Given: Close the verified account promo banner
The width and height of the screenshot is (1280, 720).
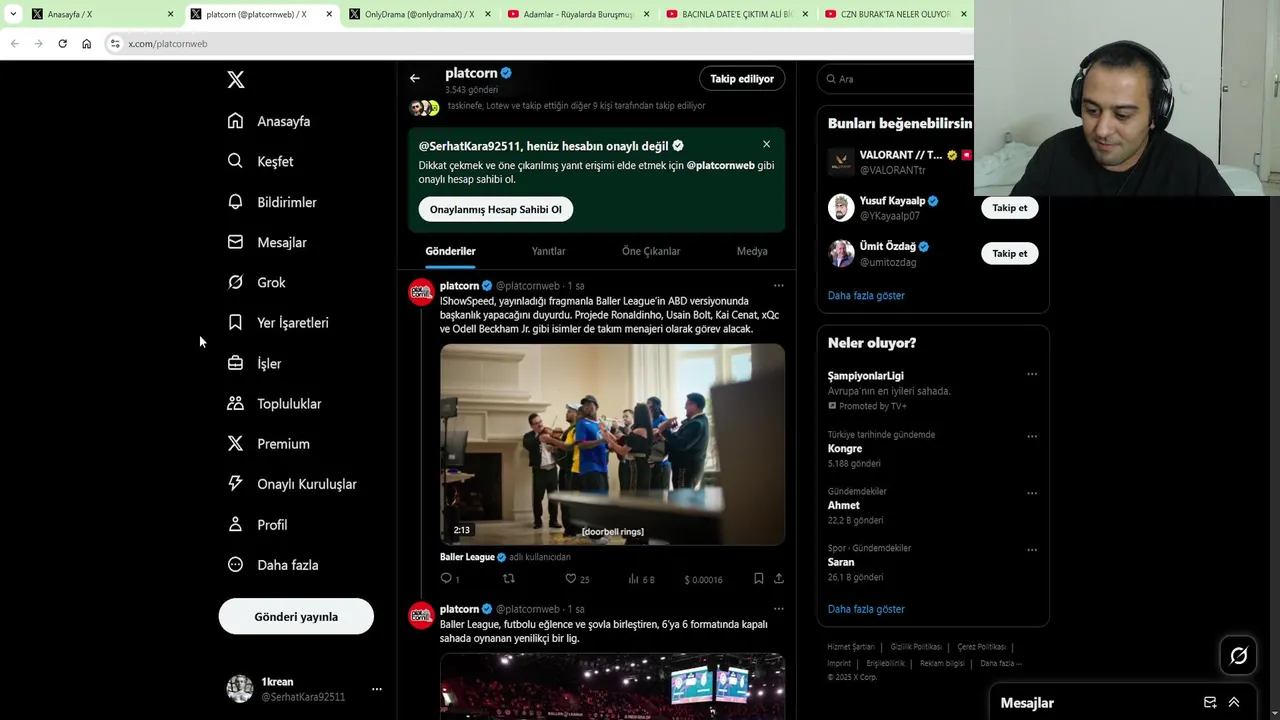Looking at the screenshot, I should [766, 144].
